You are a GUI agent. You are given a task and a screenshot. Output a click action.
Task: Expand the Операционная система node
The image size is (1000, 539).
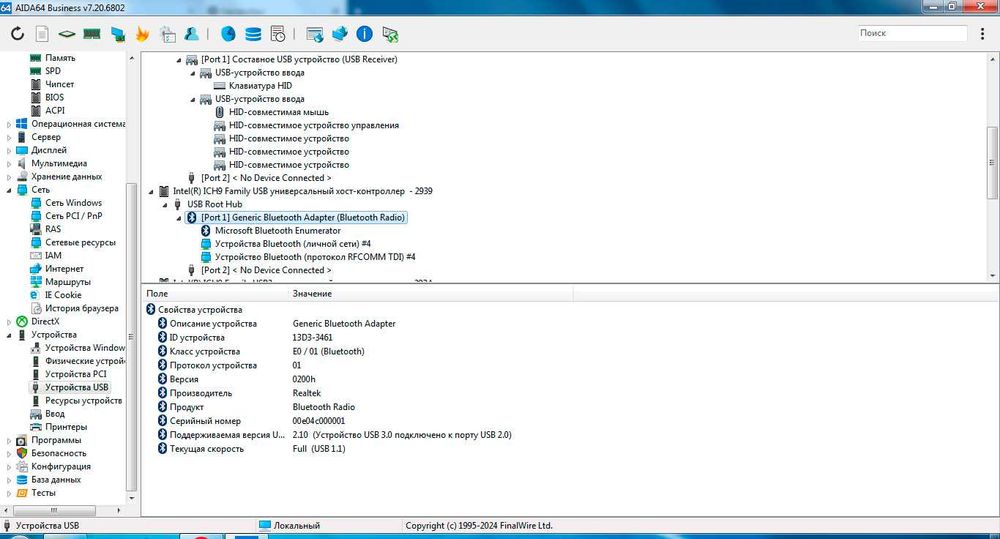pos(9,124)
